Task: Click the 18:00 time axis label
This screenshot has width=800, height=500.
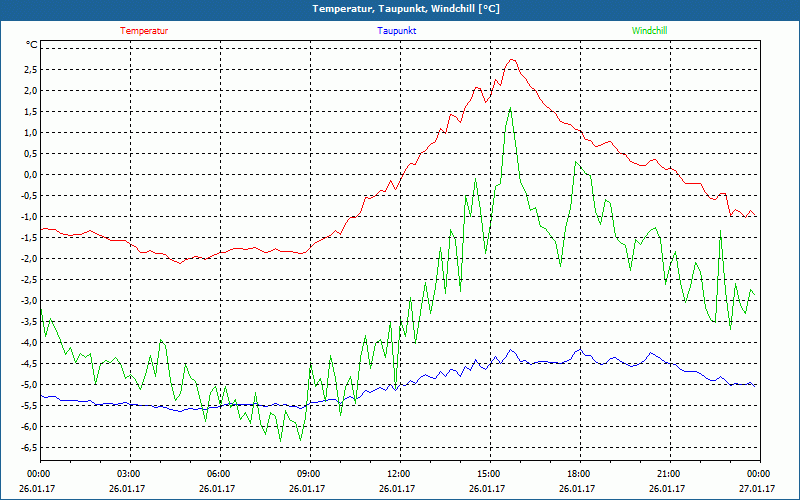Action: pos(579,474)
